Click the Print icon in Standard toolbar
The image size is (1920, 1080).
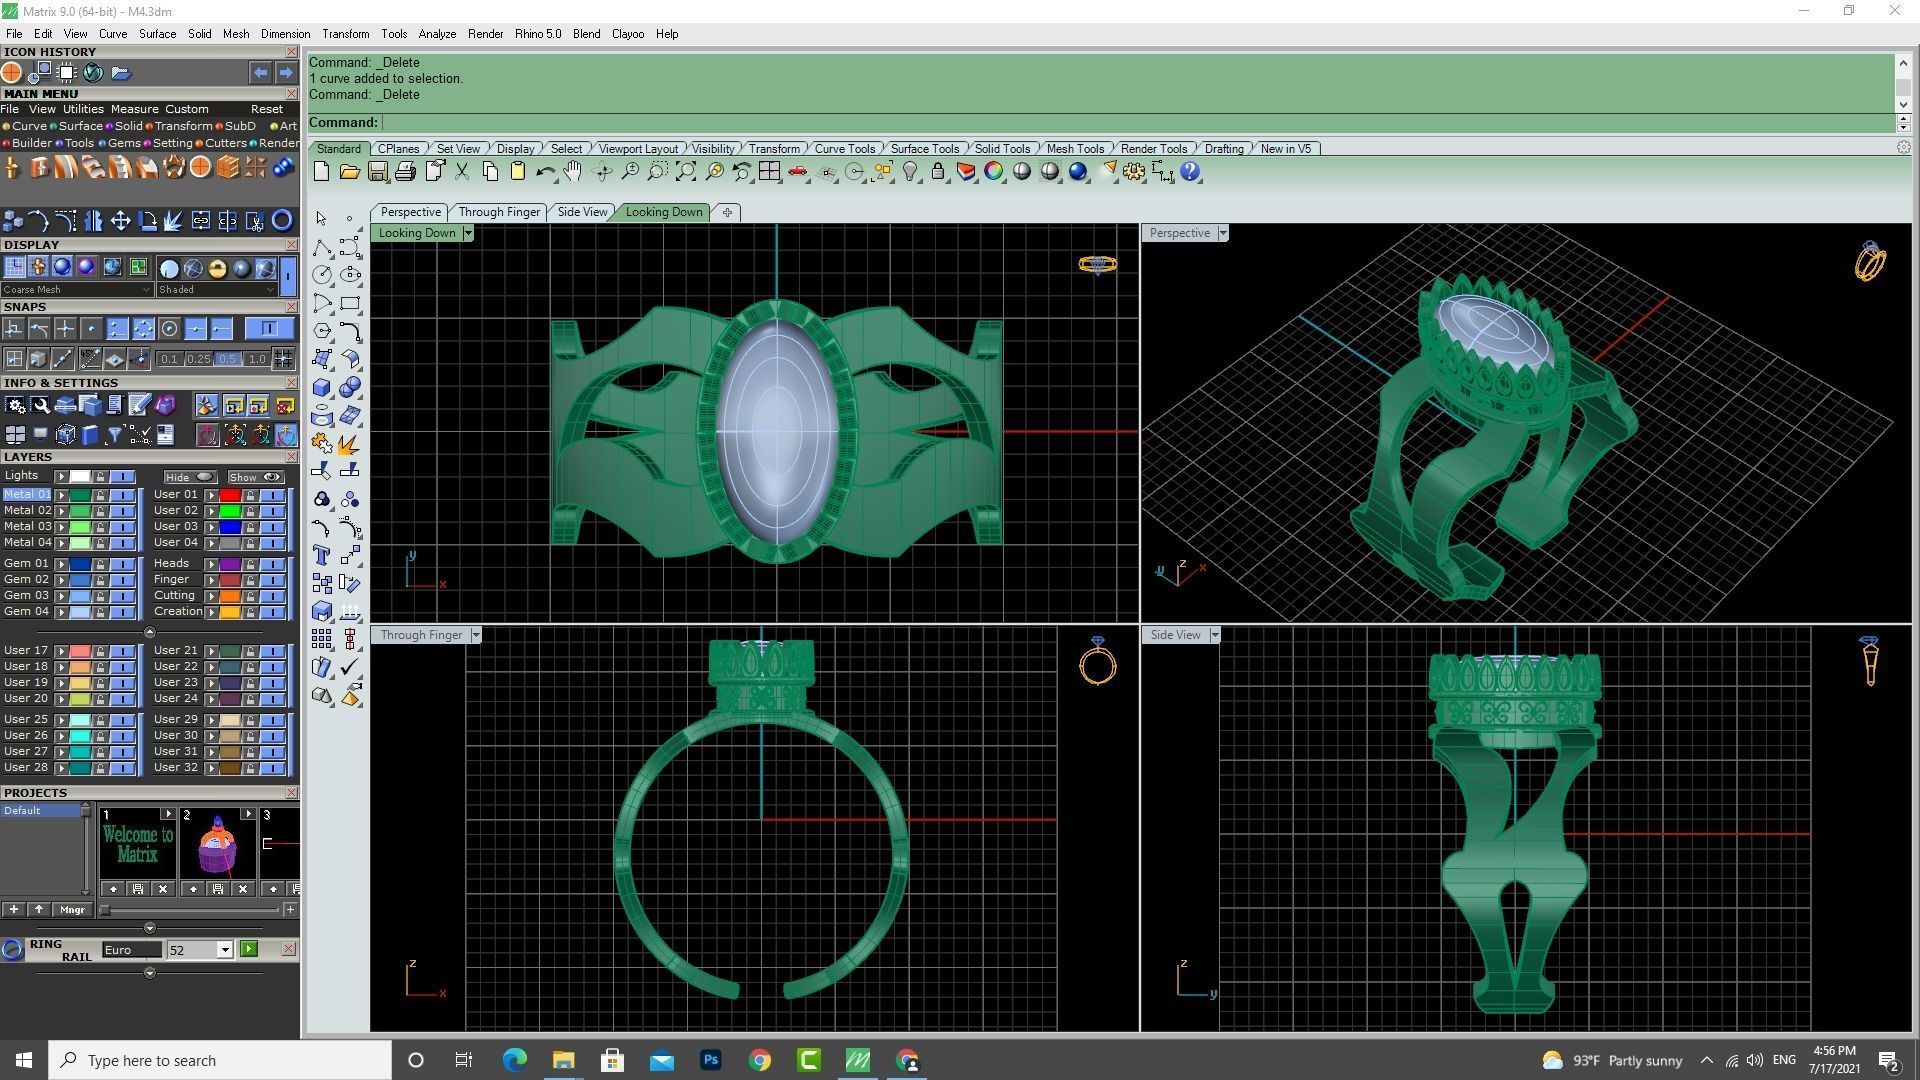[x=405, y=172]
